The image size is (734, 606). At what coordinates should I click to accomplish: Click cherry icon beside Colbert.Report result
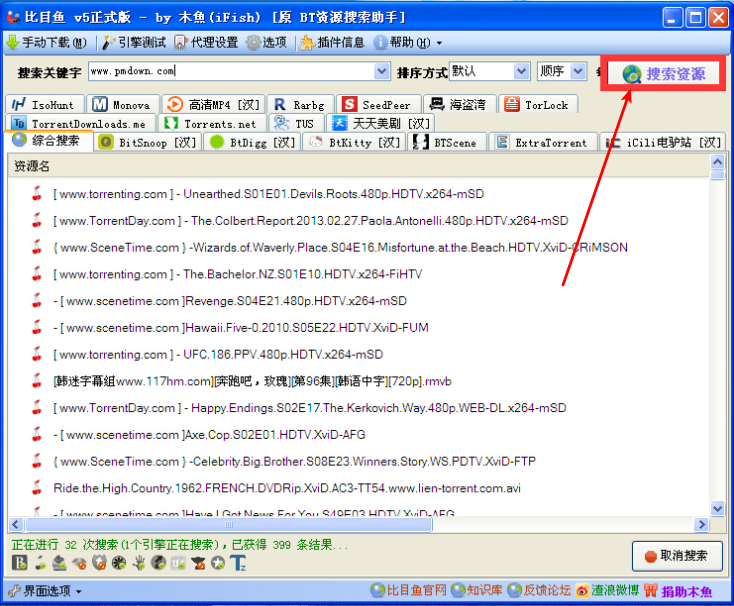click(x=37, y=220)
